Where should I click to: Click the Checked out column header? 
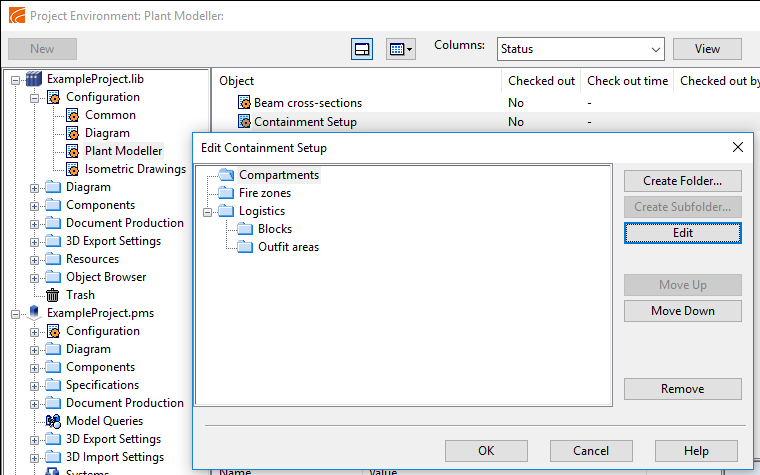(x=541, y=81)
